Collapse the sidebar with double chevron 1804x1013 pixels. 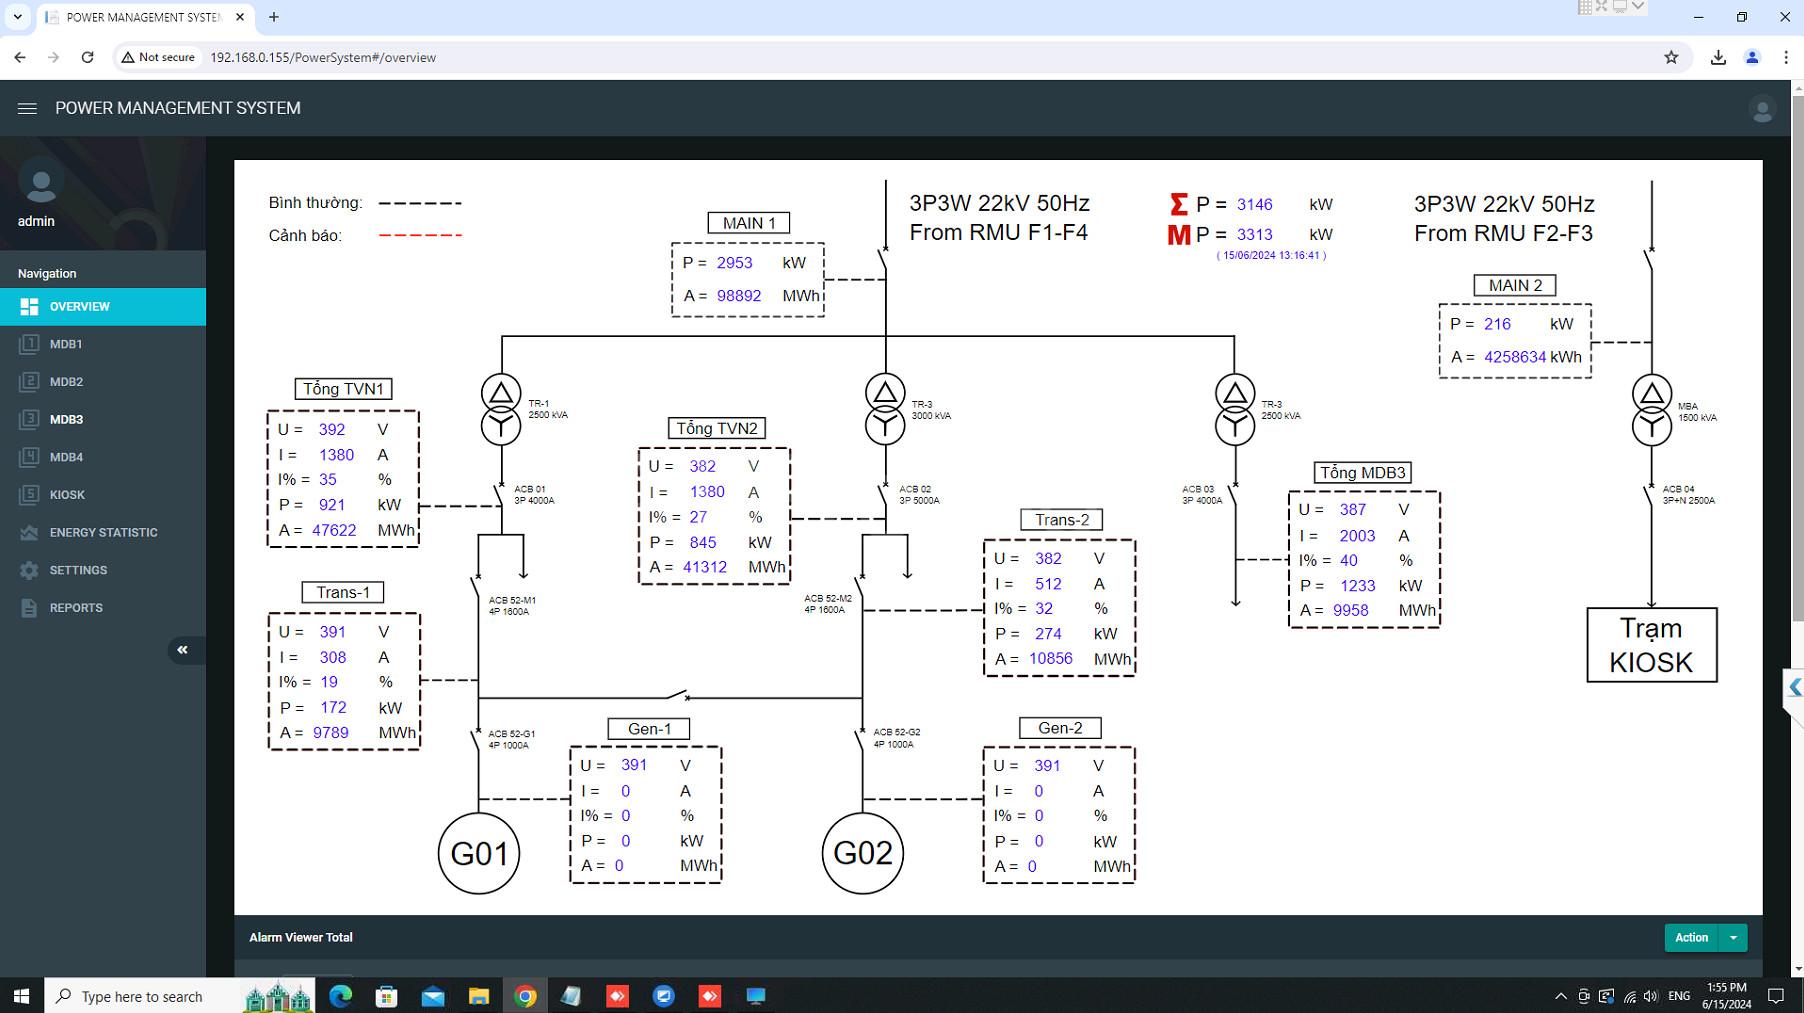[183, 650]
